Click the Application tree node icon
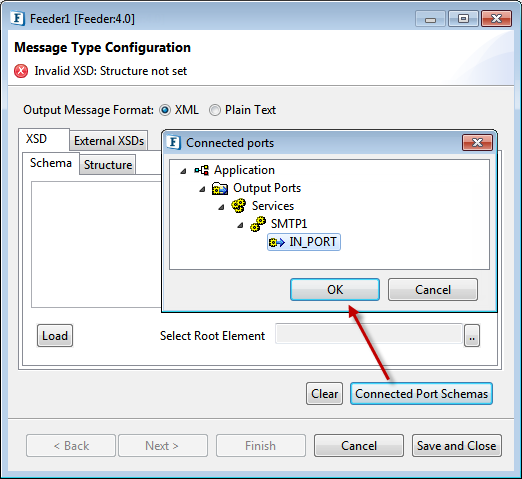This screenshot has height=479, width=522. tap(202, 170)
